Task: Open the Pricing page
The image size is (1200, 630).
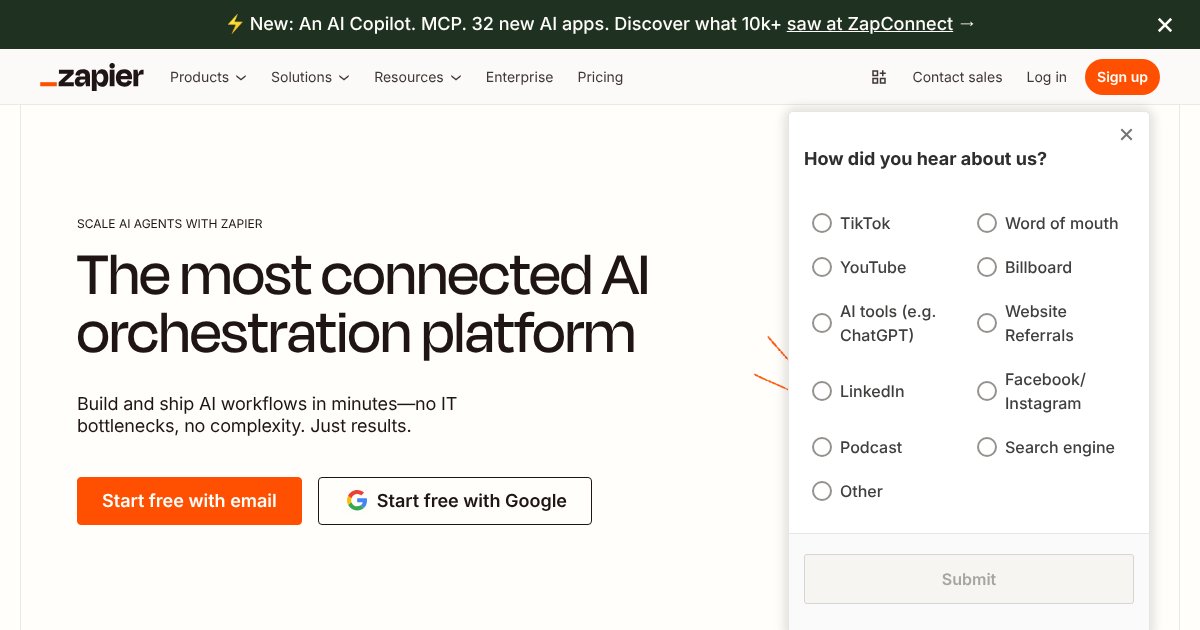Action: point(600,77)
